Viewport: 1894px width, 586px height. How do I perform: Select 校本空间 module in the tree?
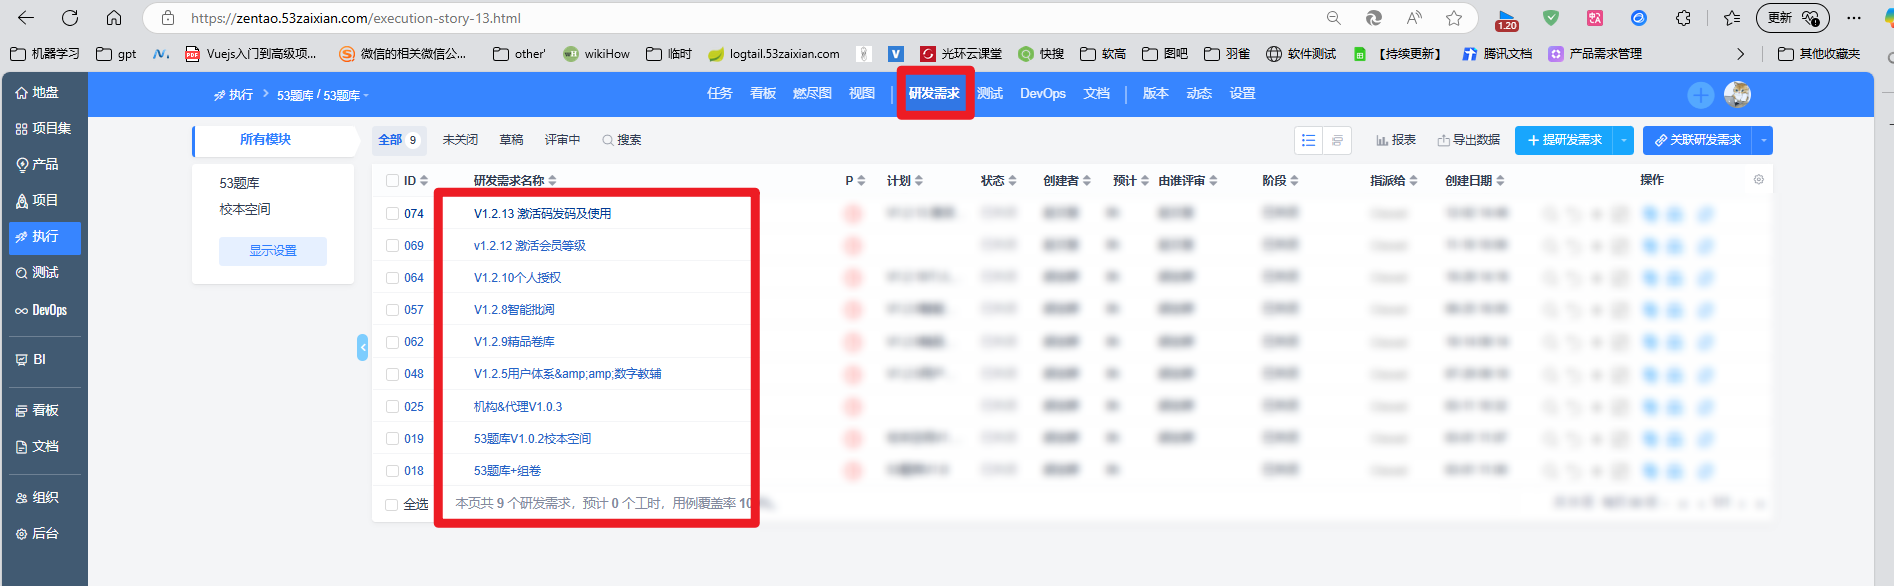click(245, 209)
